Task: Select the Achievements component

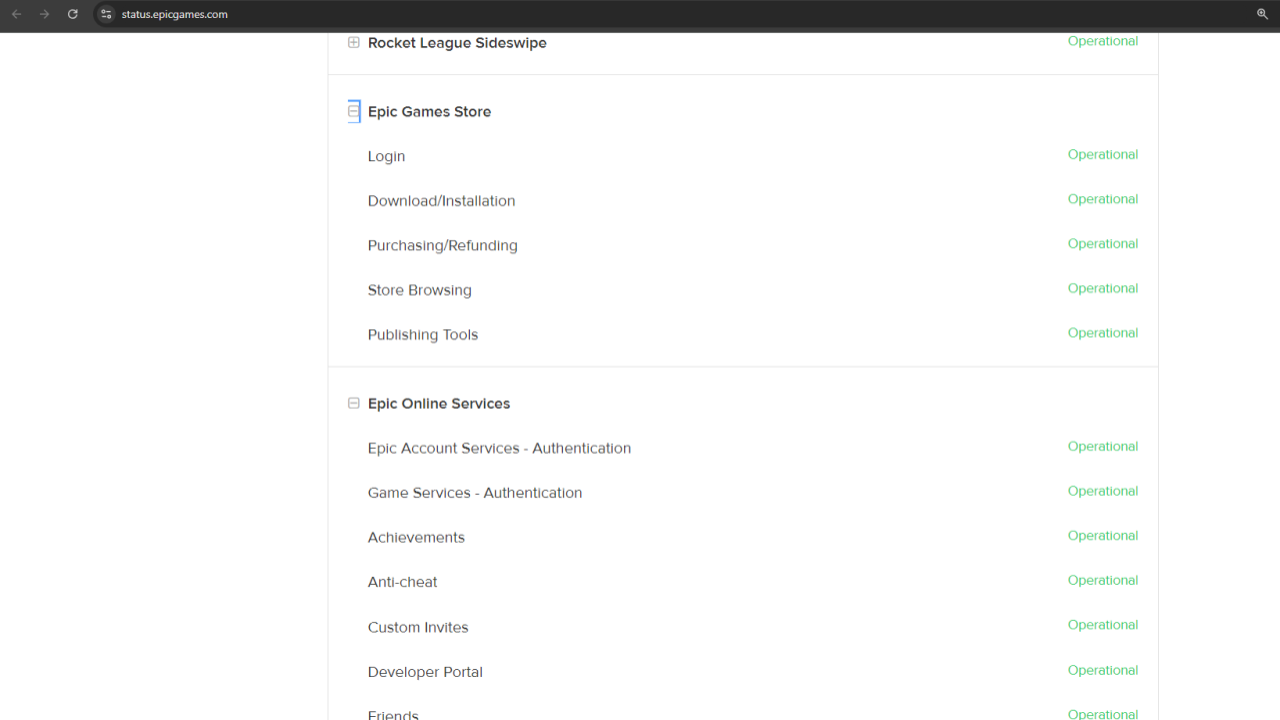Action: (416, 538)
